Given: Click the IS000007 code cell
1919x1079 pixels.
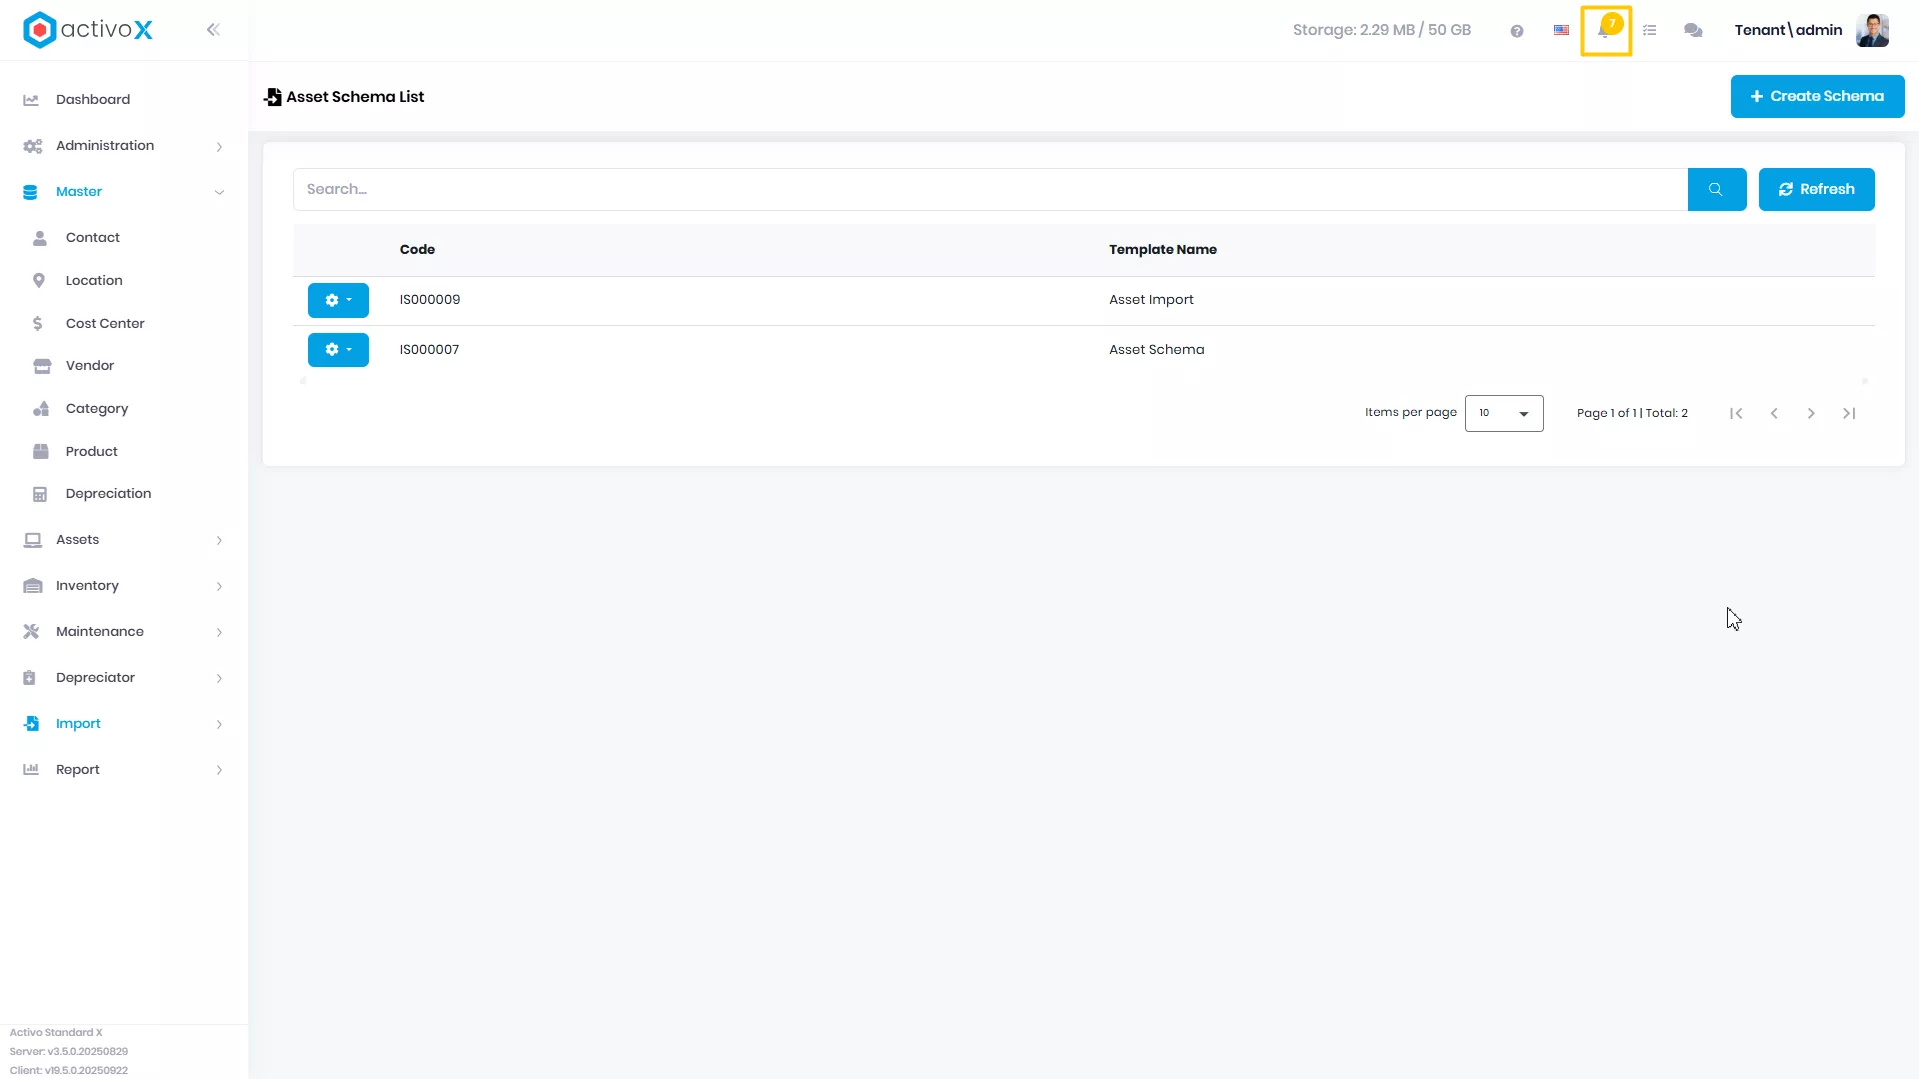Looking at the screenshot, I should (x=429, y=350).
